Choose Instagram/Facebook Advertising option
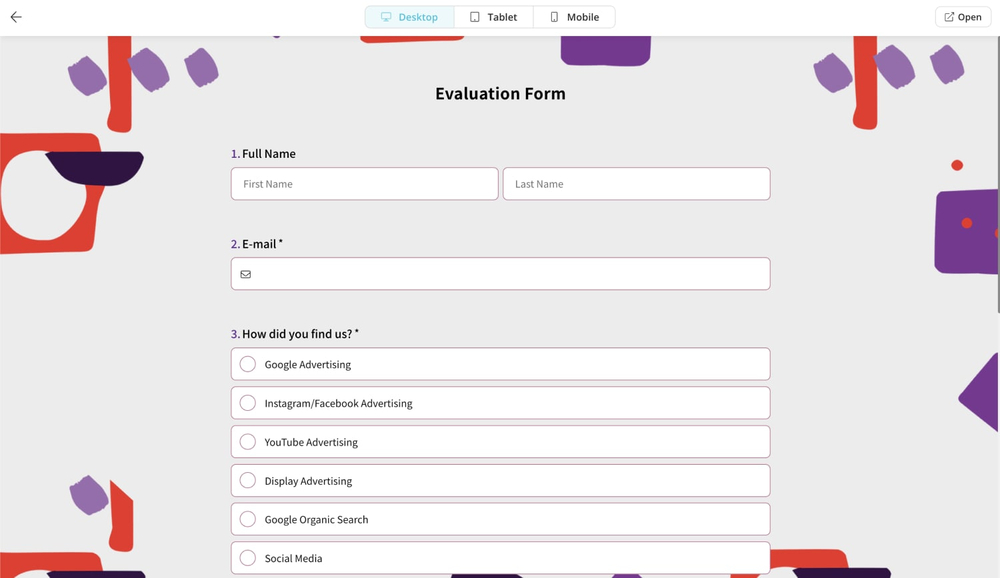Viewport: 1000px width, 578px height. 248,403
